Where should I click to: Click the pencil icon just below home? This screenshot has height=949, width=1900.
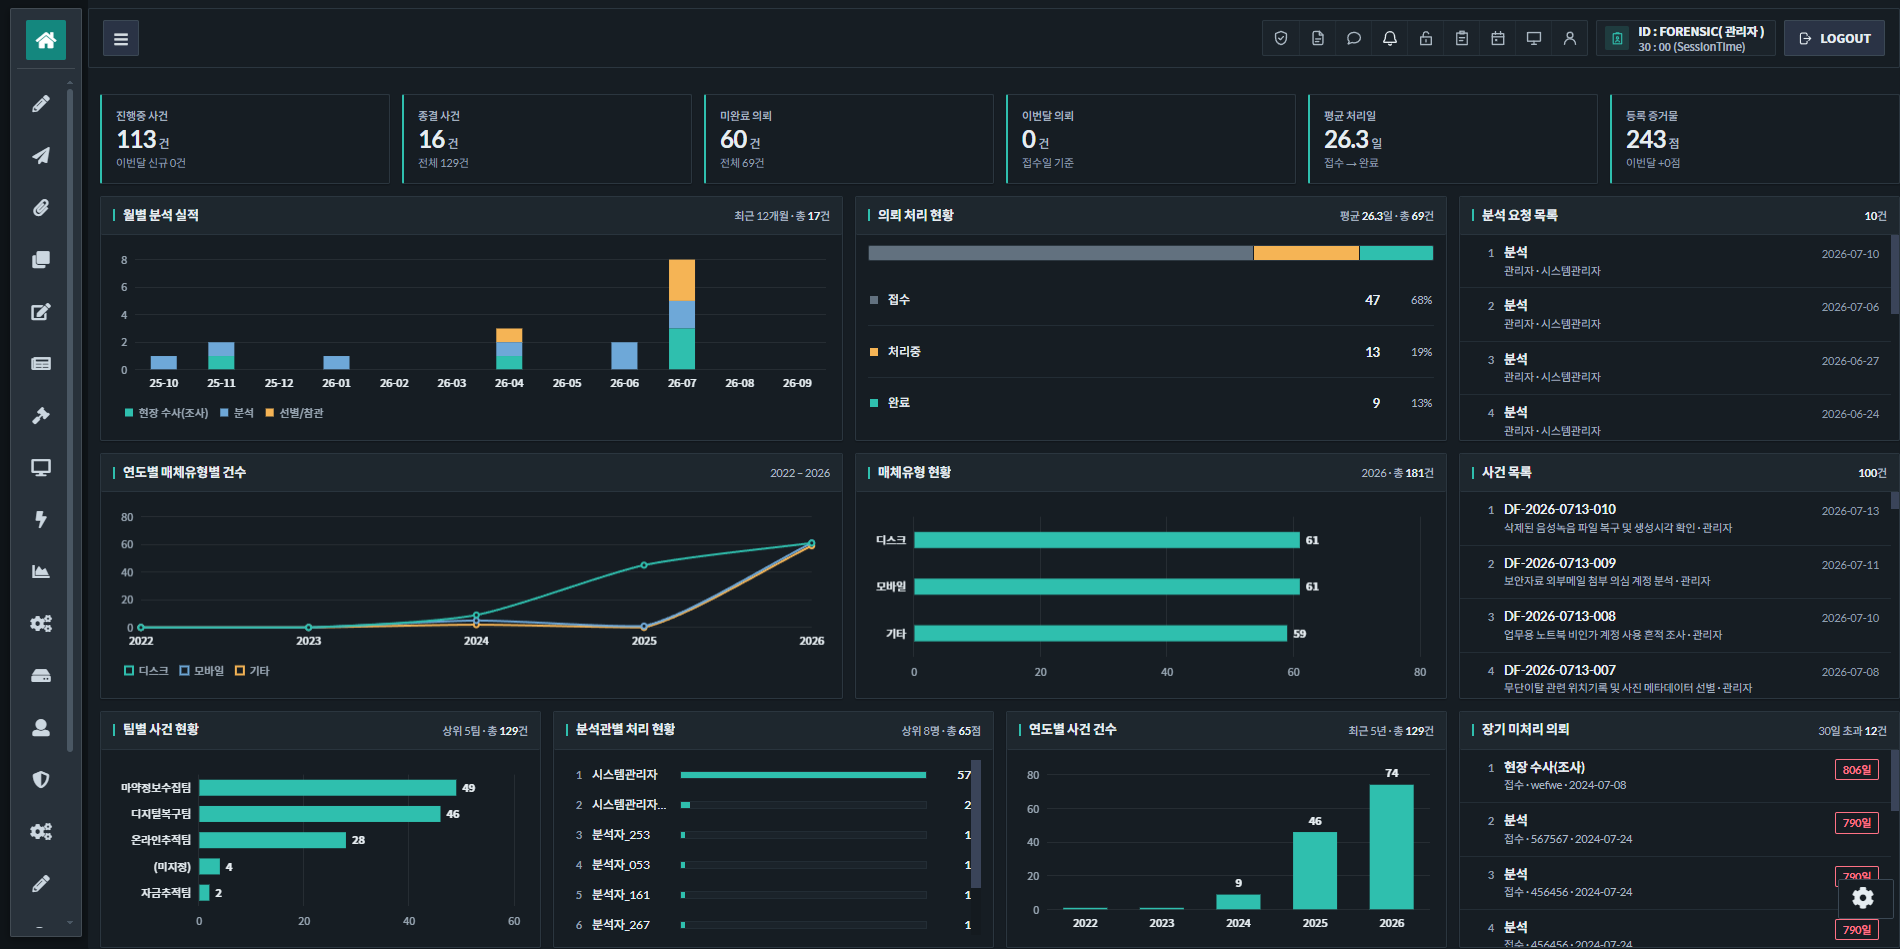(x=41, y=104)
